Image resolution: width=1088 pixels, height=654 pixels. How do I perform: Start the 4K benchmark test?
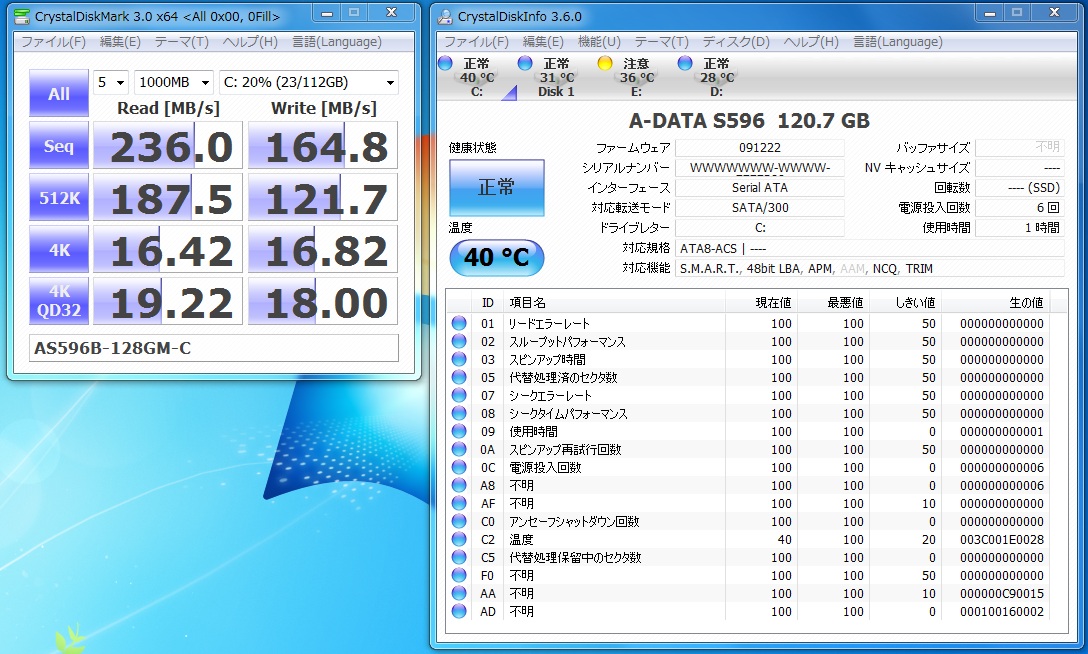(x=59, y=250)
